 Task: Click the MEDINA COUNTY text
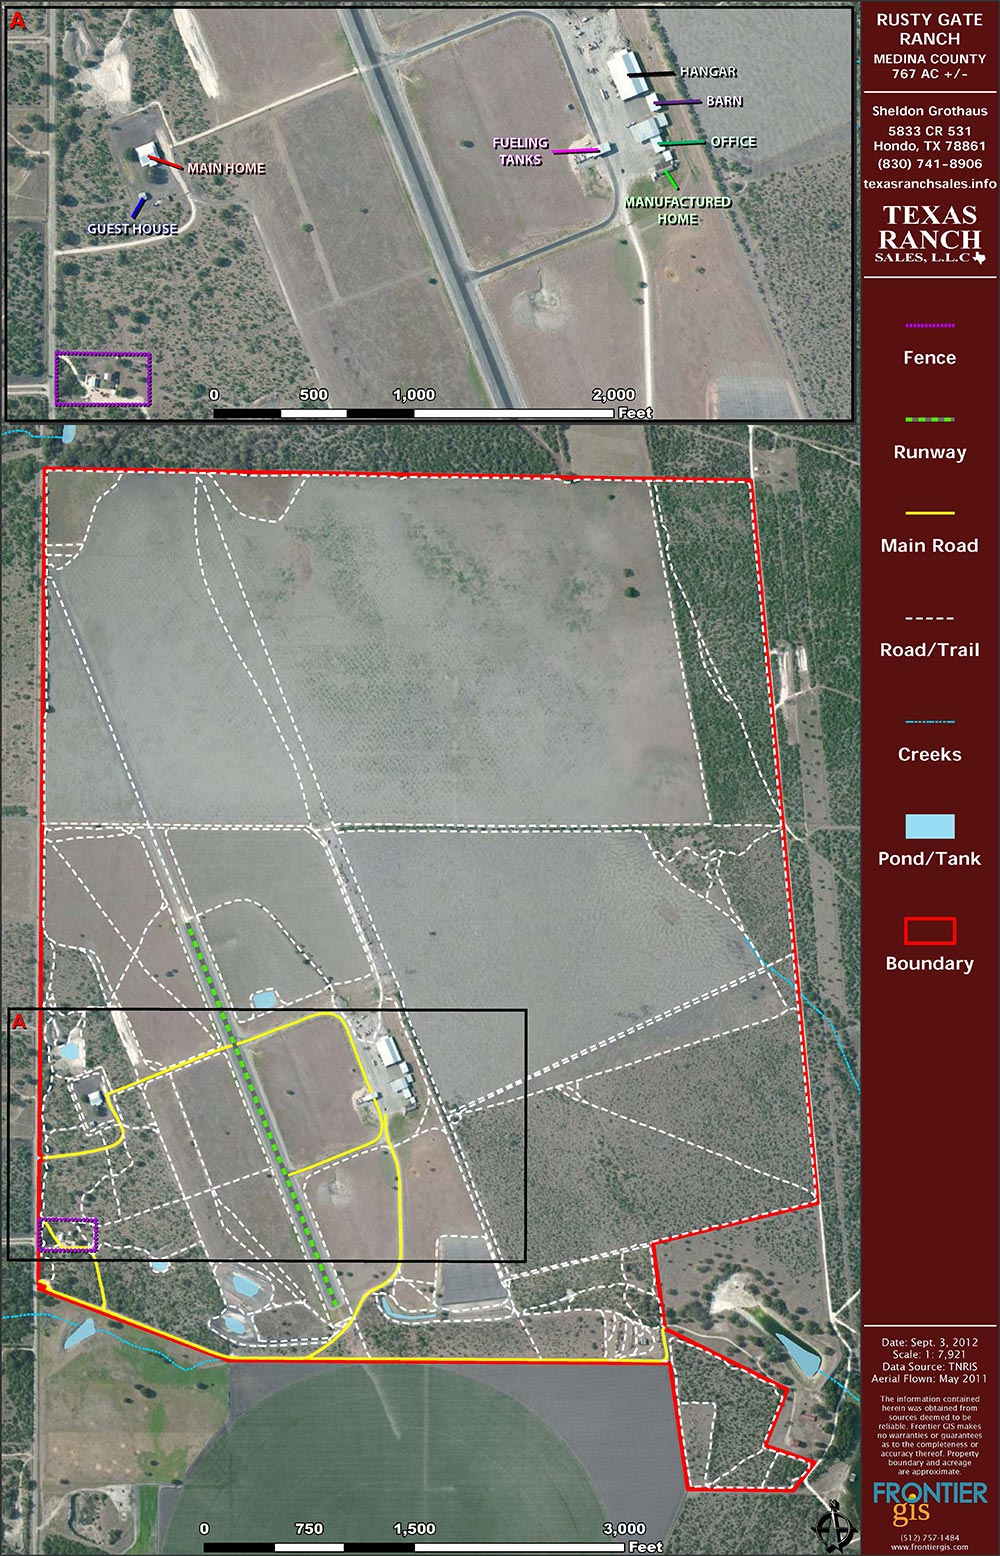[x=930, y=59]
